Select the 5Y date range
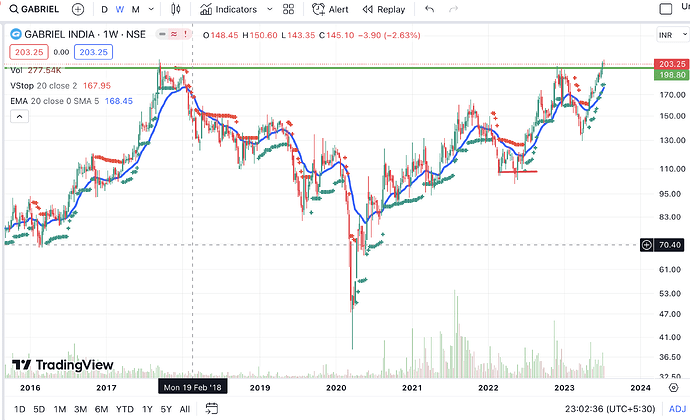Screen dimensions: 690x420 [166, 409]
